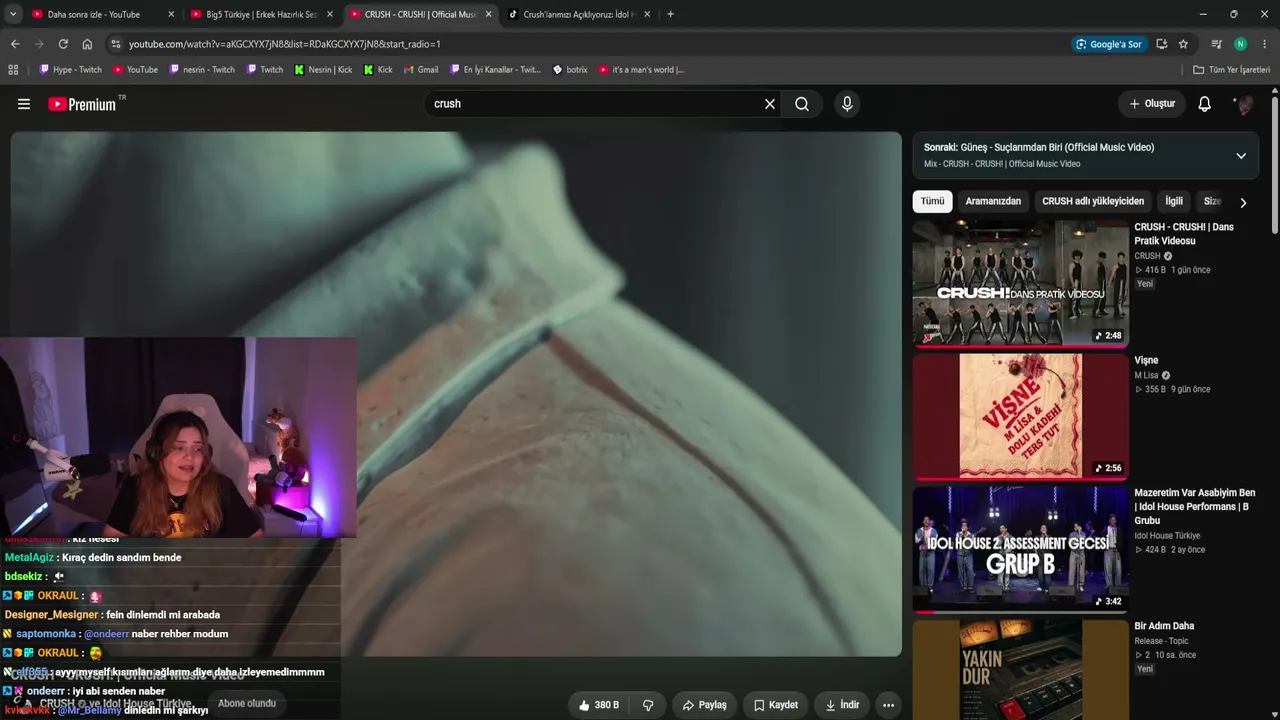
Task: Open a new browser tab
Action: coord(670,14)
